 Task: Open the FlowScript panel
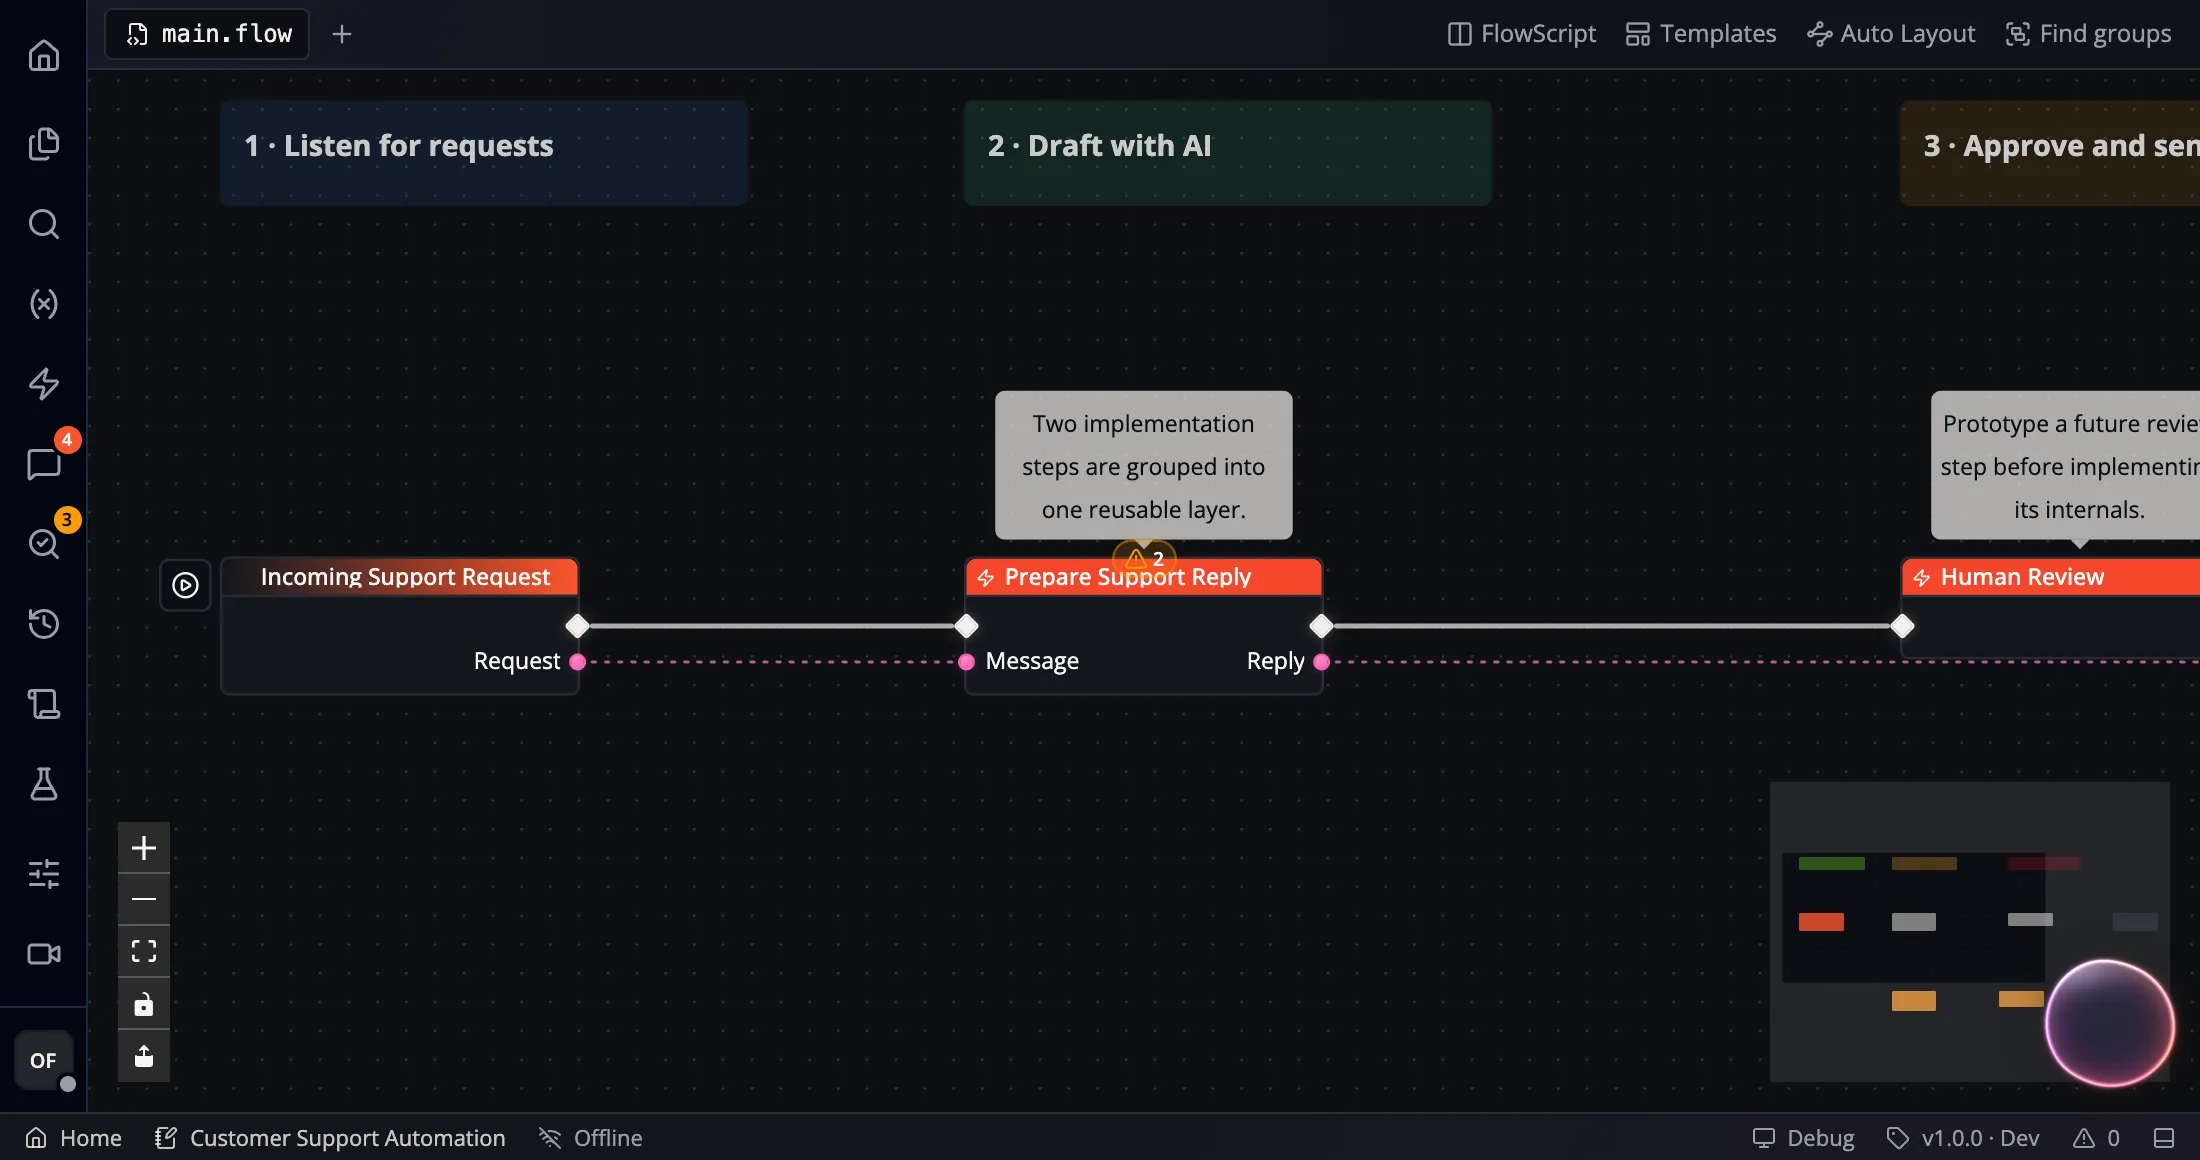coord(1522,34)
